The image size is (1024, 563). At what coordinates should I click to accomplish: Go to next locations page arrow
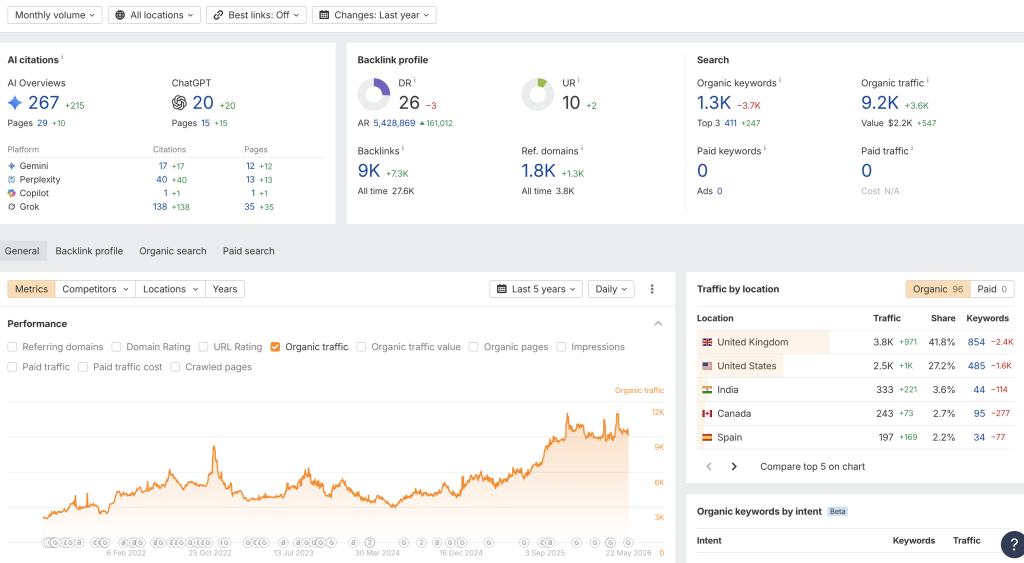[x=734, y=466]
